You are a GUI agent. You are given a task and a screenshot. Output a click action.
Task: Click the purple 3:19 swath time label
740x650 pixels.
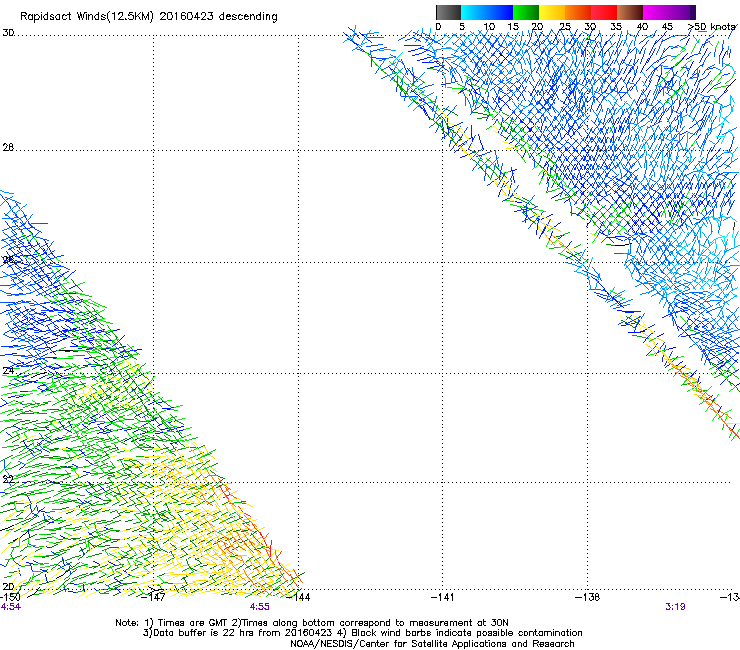[675, 607]
